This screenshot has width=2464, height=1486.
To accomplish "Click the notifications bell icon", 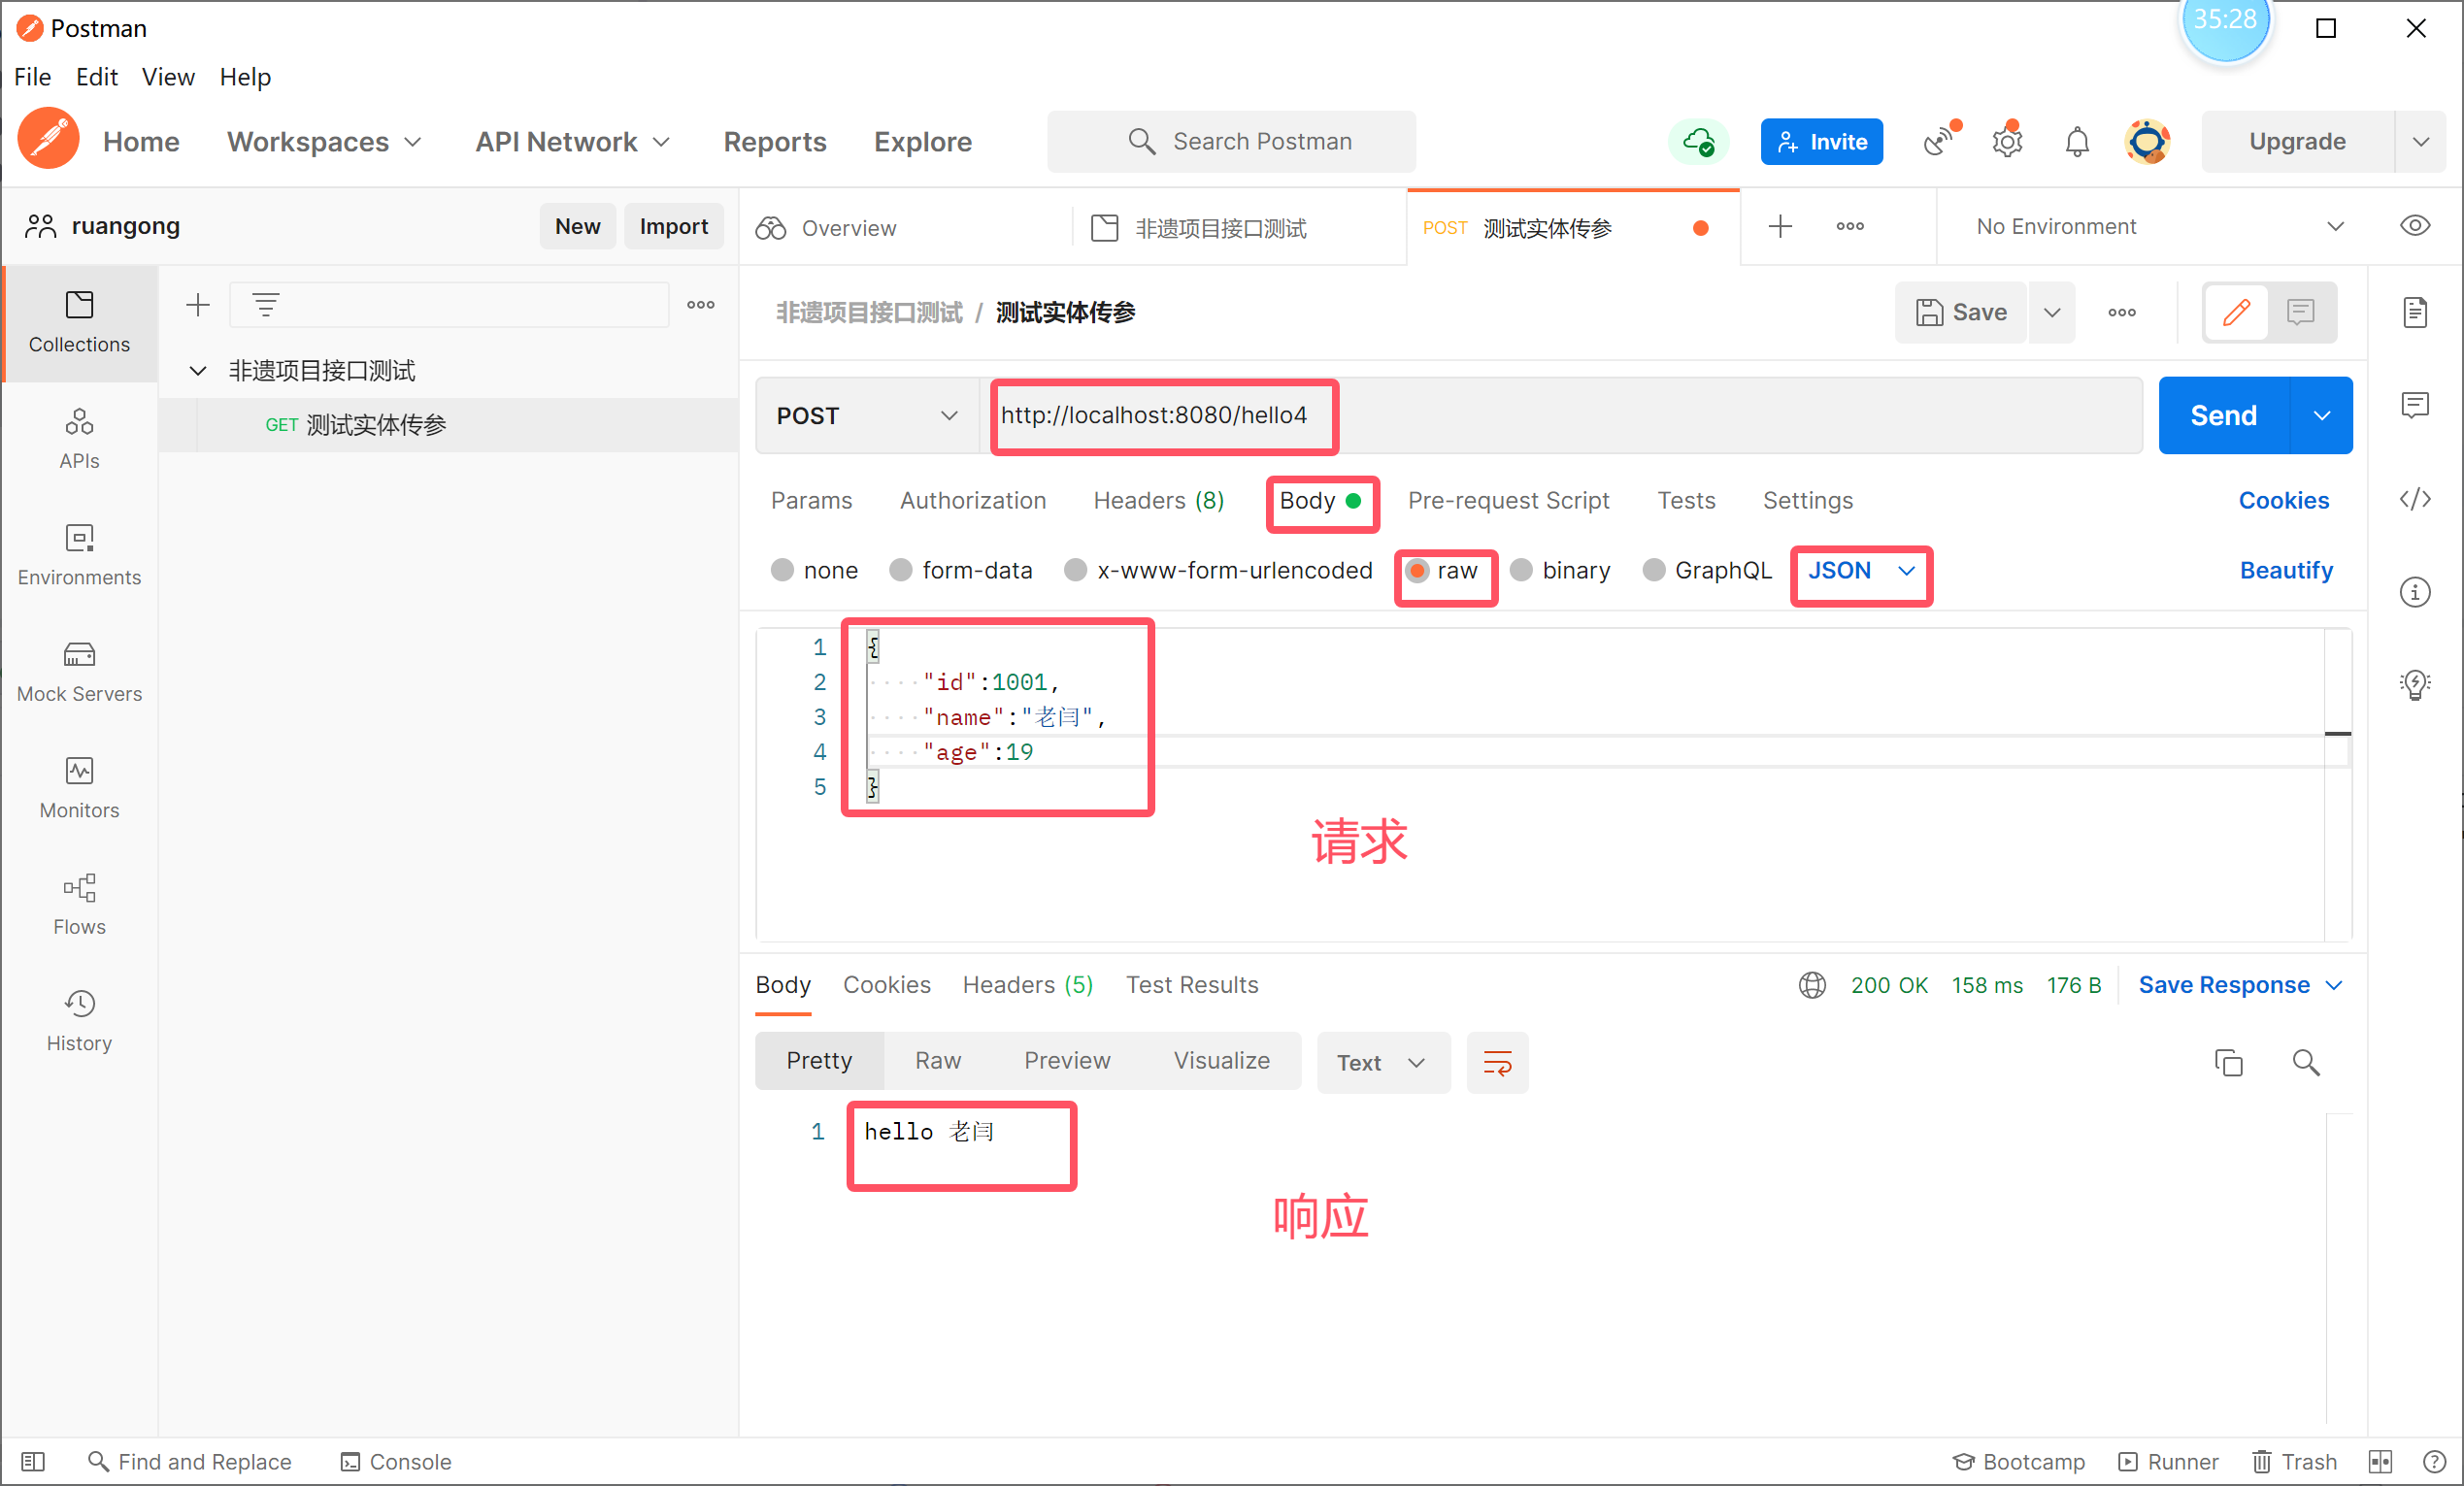I will tap(2077, 142).
